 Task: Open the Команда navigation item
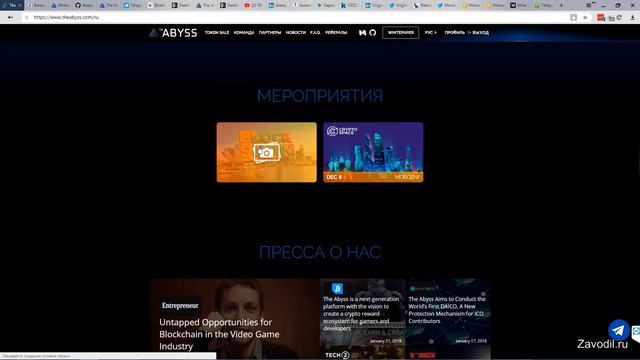pyautogui.click(x=244, y=33)
